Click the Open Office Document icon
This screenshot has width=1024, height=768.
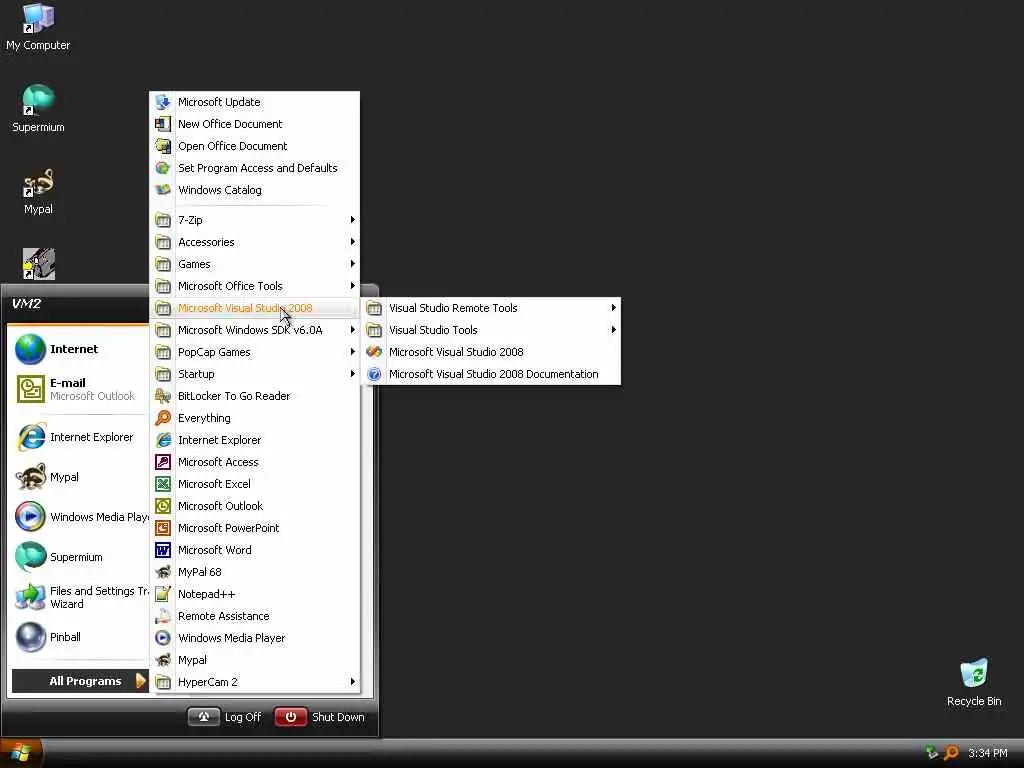(163, 146)
